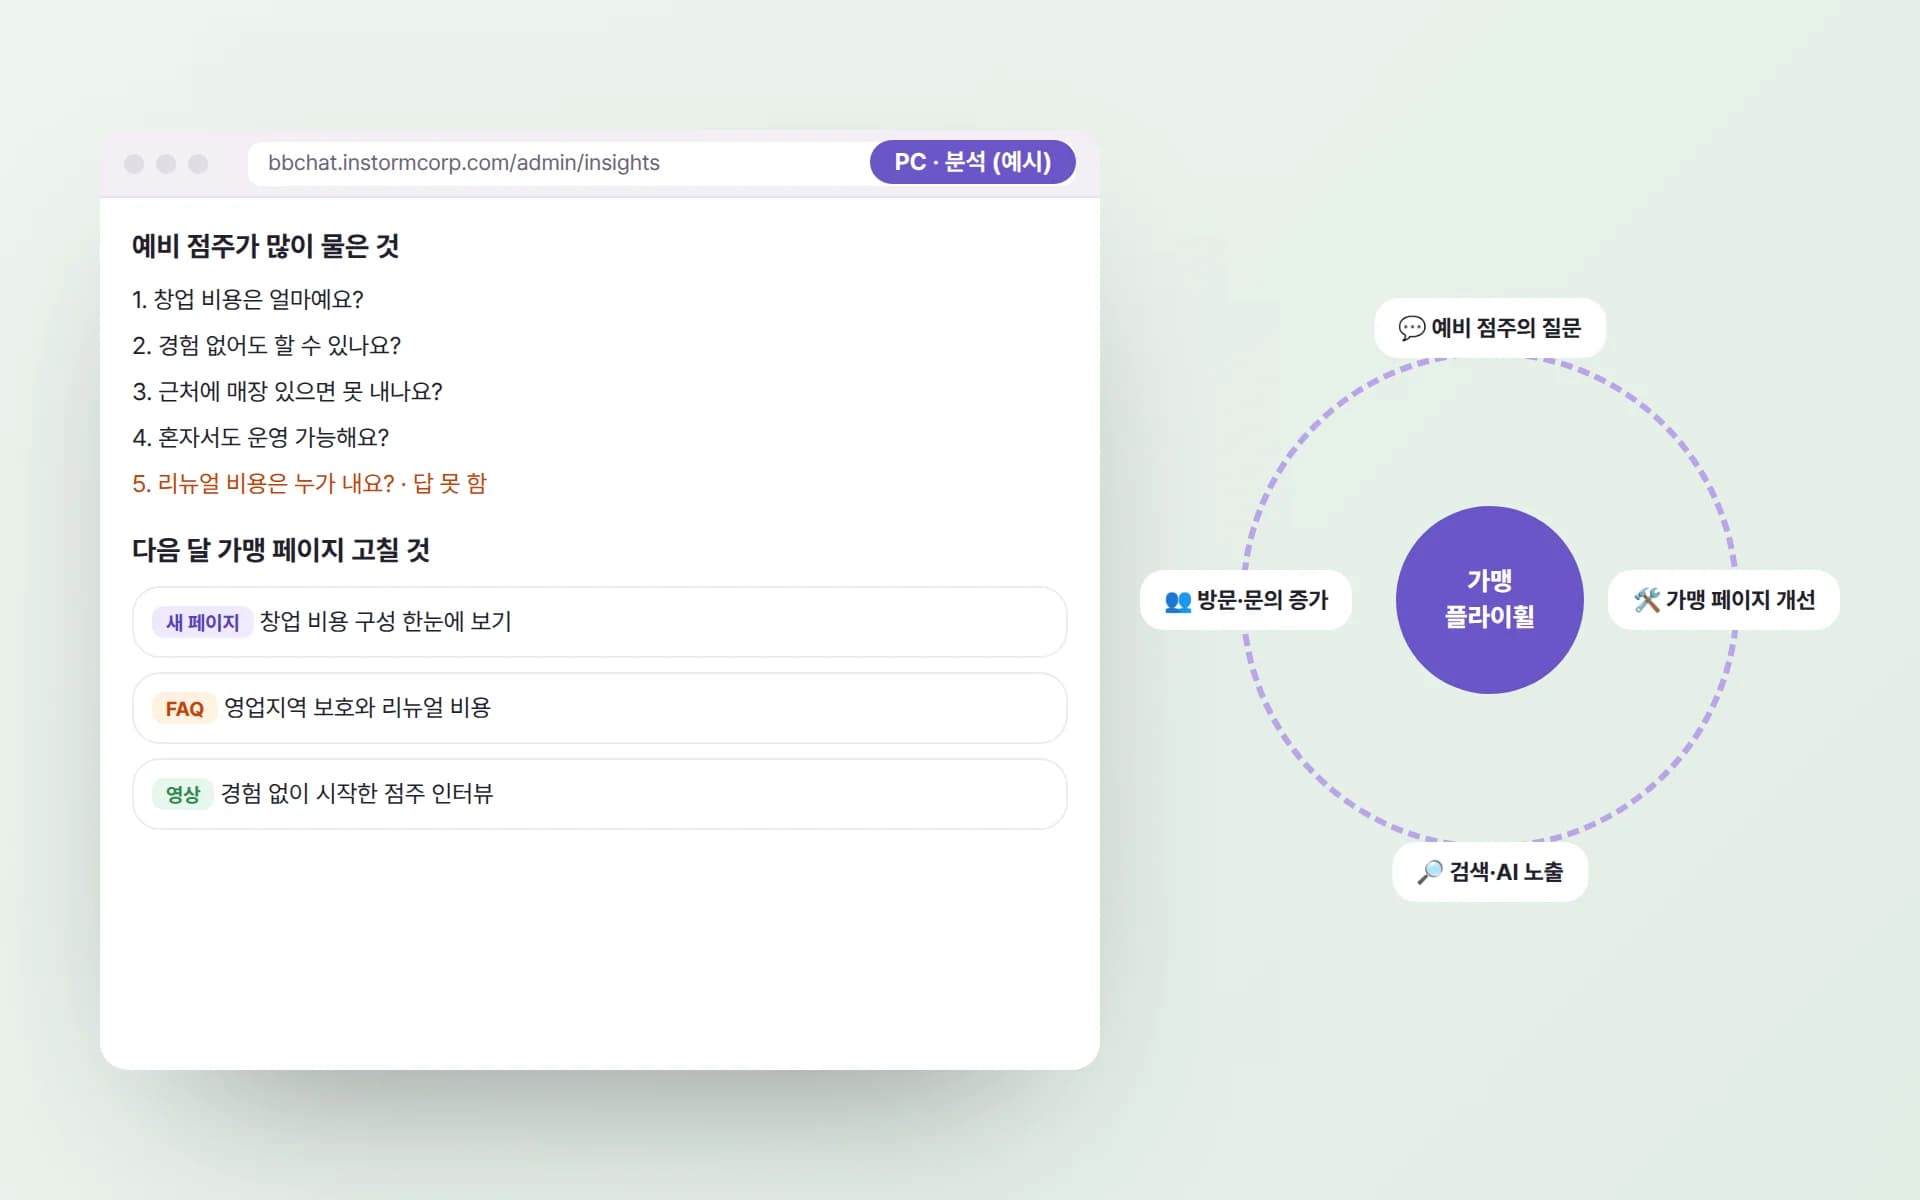Select the orange question 5. 리뉴얼 비용은 누가 내요?
Viewport: 1920px width, 1200px height.
[x=309, y=483]
